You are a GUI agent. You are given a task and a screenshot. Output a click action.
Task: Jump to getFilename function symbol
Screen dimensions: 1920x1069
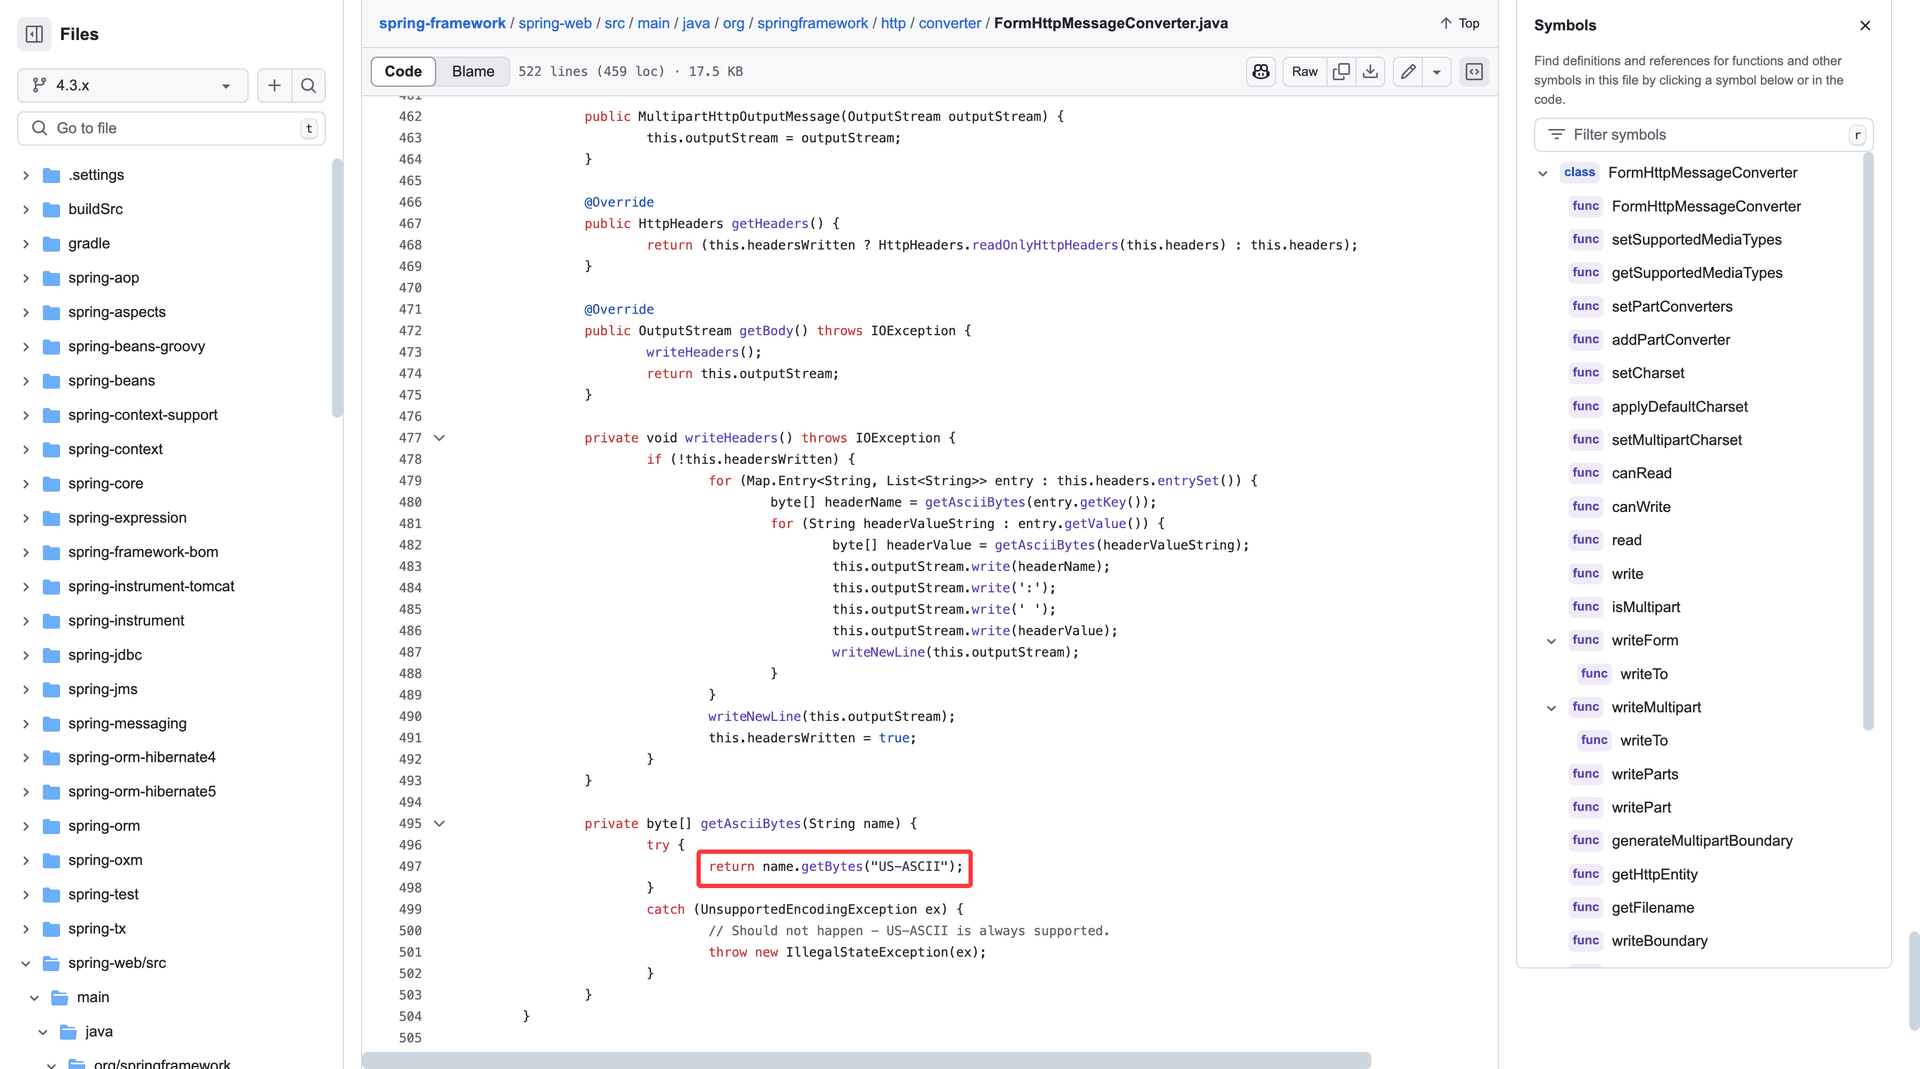click(1652, 908)
